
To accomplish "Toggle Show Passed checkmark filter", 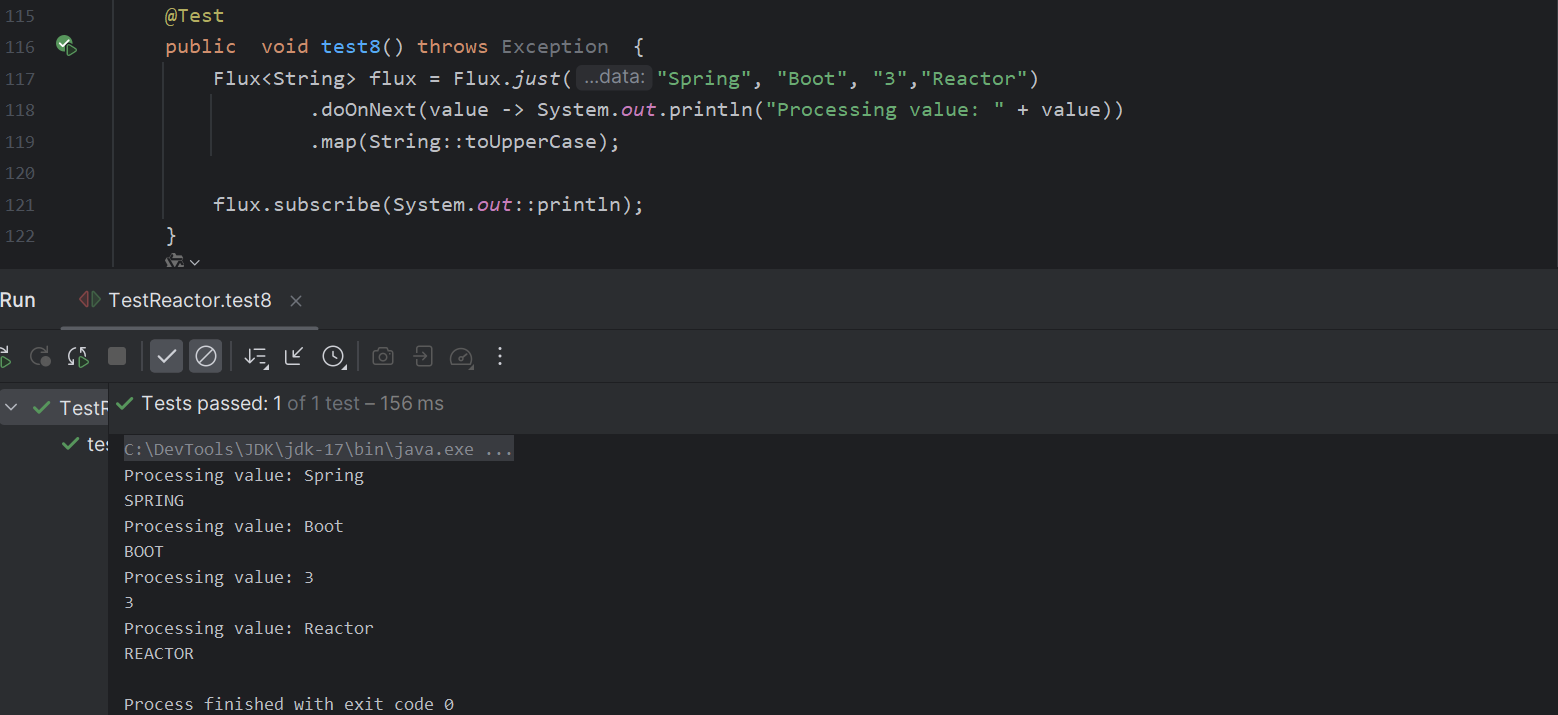I will 167,356.
